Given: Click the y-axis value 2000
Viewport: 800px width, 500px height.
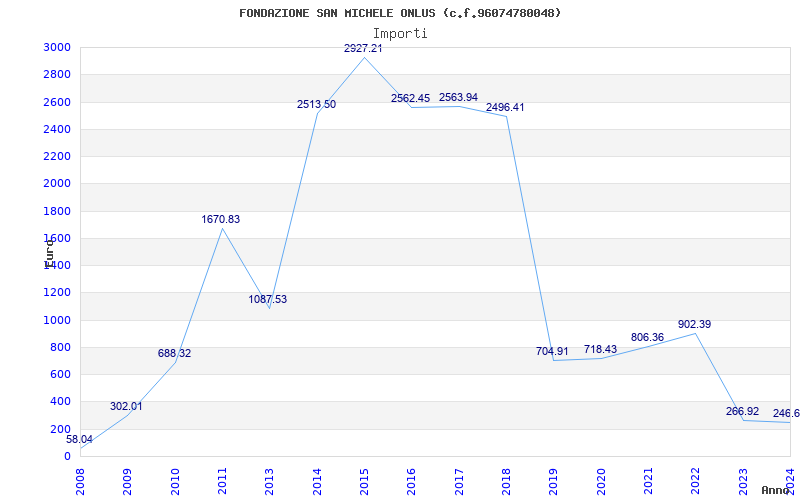Looking at the screenshot, I should point(58,184).
